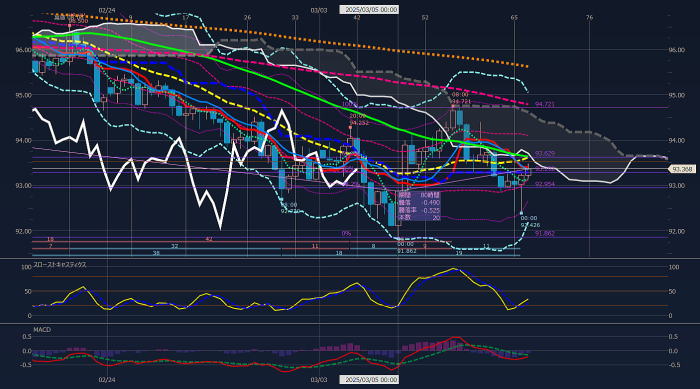Viewport: 700px width, 389px height.
Task: Click stochastic 50 on the left axis
Action: coord(27,292)
